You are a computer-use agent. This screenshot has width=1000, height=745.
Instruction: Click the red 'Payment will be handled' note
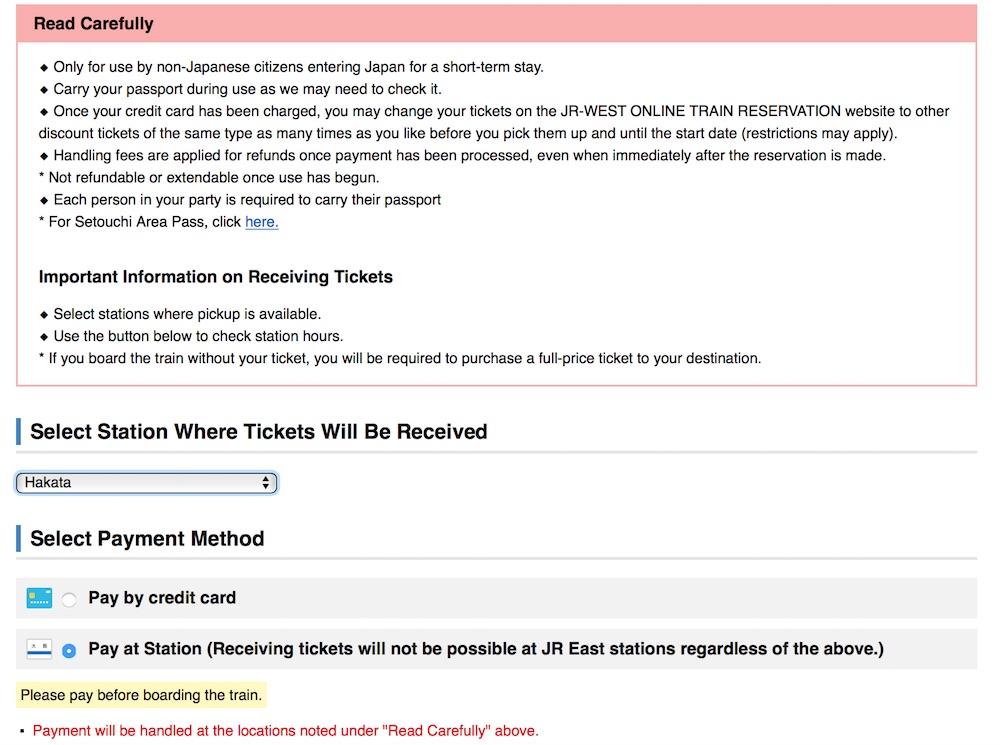pos(285,731)
